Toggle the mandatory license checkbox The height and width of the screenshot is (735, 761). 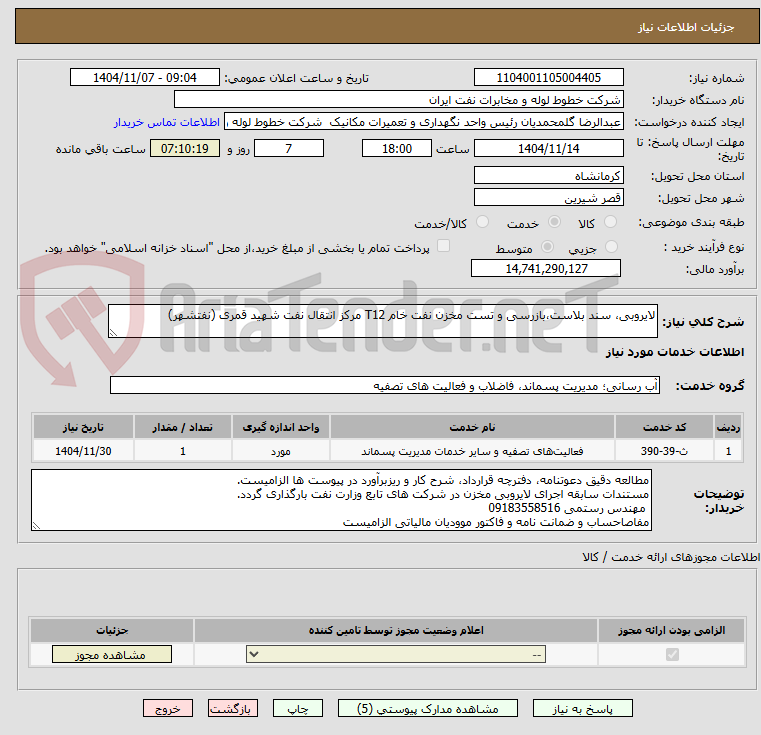click(672, 655)
